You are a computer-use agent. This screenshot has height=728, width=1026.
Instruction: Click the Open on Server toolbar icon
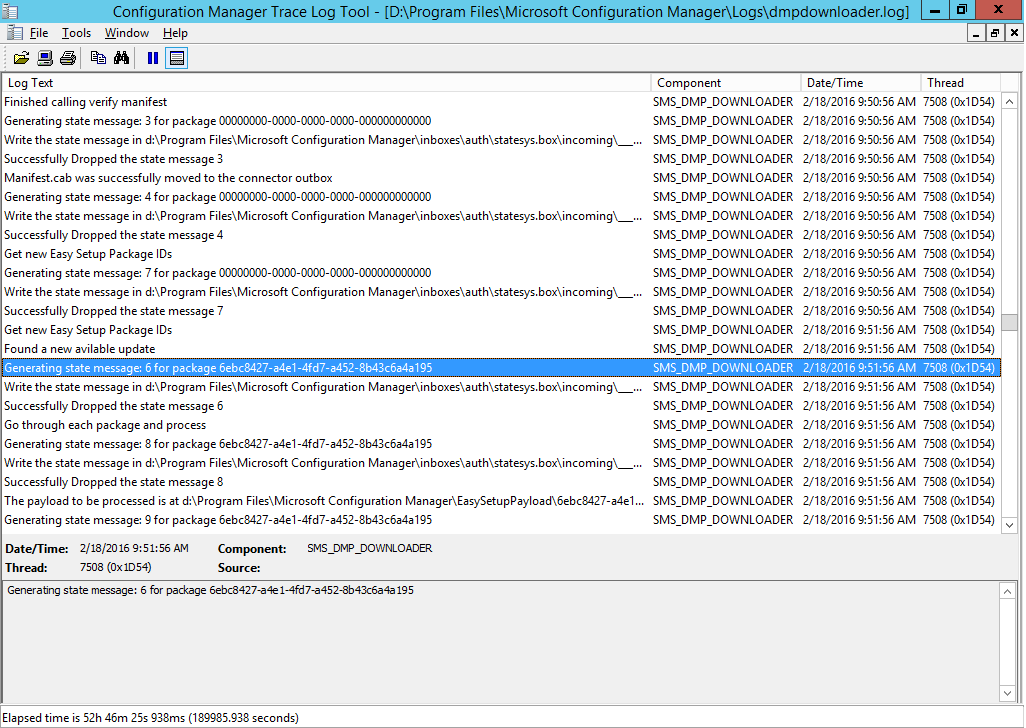[x=45, y=58]
